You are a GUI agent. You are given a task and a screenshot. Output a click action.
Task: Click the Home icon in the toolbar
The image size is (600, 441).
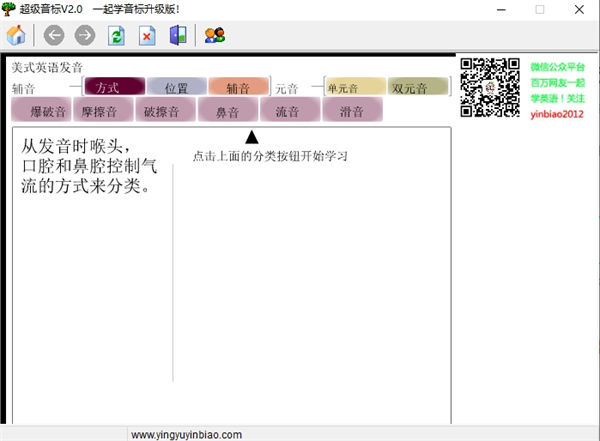(x=16, y=35)
